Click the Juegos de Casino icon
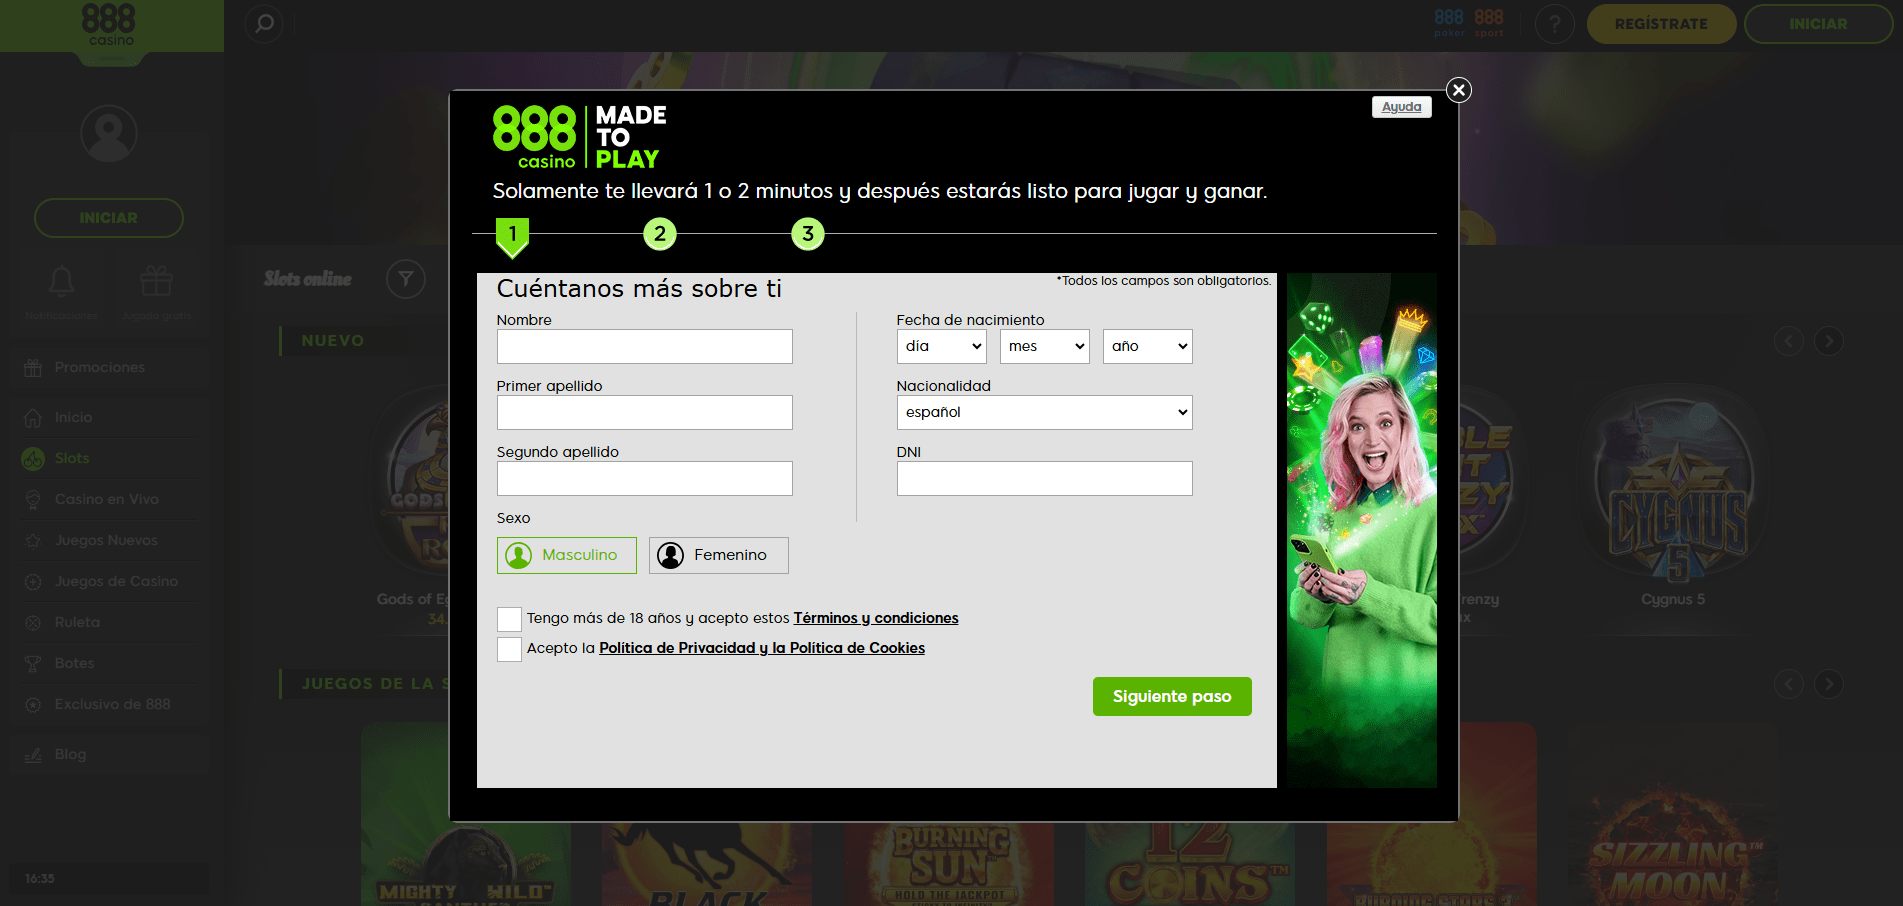This screenshot has height=906, width=1903. [33, 582]
